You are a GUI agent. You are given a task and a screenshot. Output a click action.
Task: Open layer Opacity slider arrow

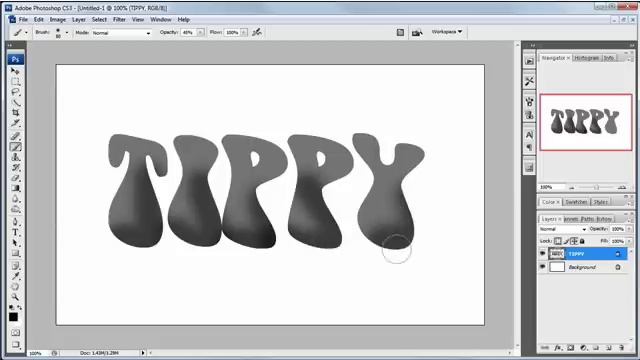(629, 229)
